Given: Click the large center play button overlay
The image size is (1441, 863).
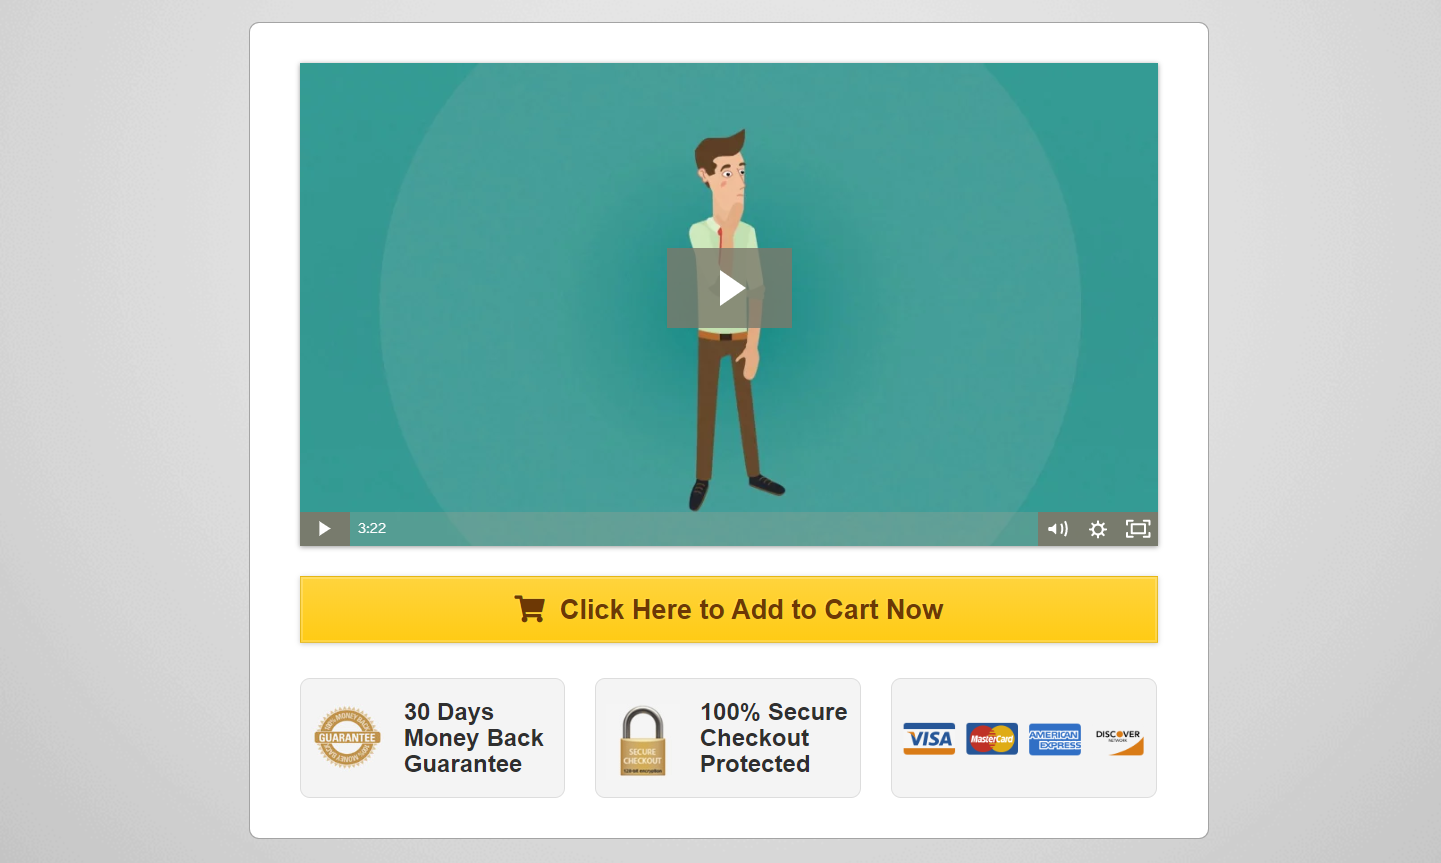Looking at the screenshot, I should point(729,288).
